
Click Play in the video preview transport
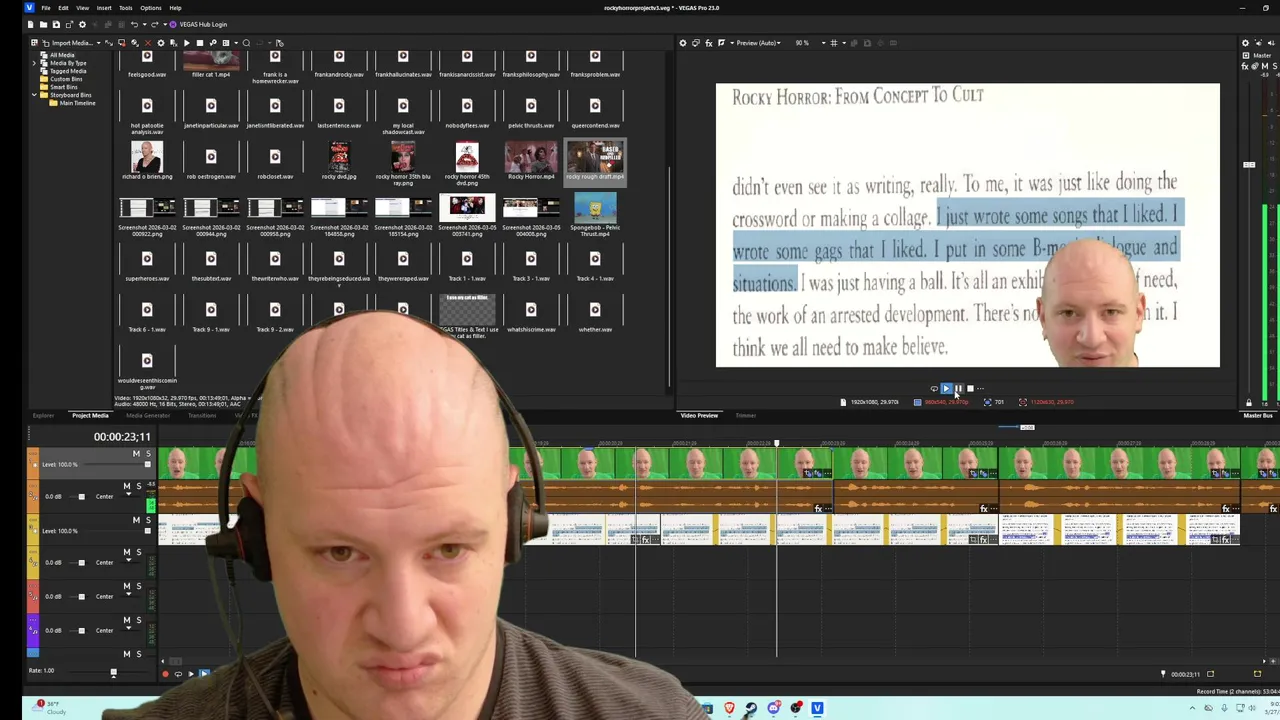(x=946, y=388)
